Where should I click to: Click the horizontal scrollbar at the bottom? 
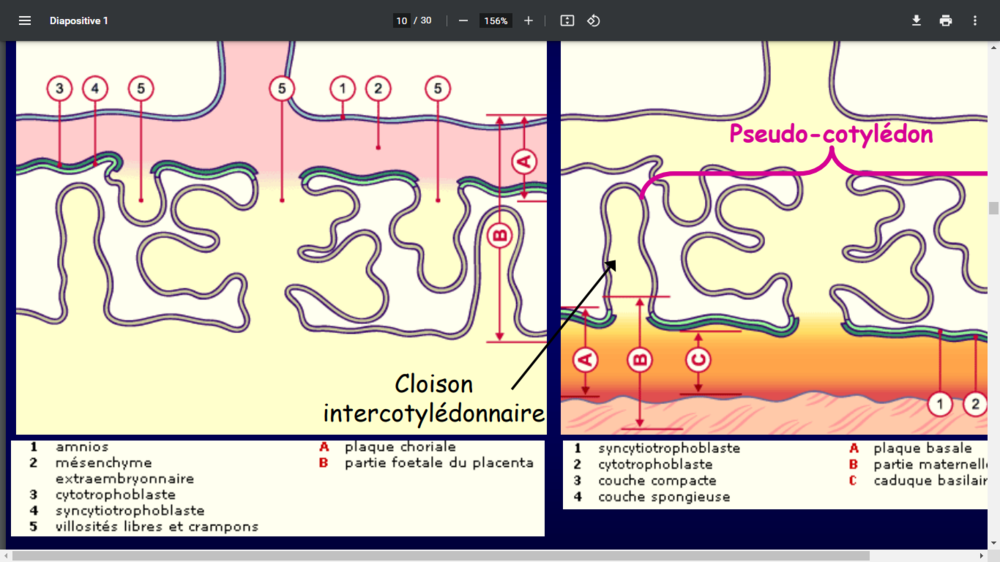coord(440,555)
